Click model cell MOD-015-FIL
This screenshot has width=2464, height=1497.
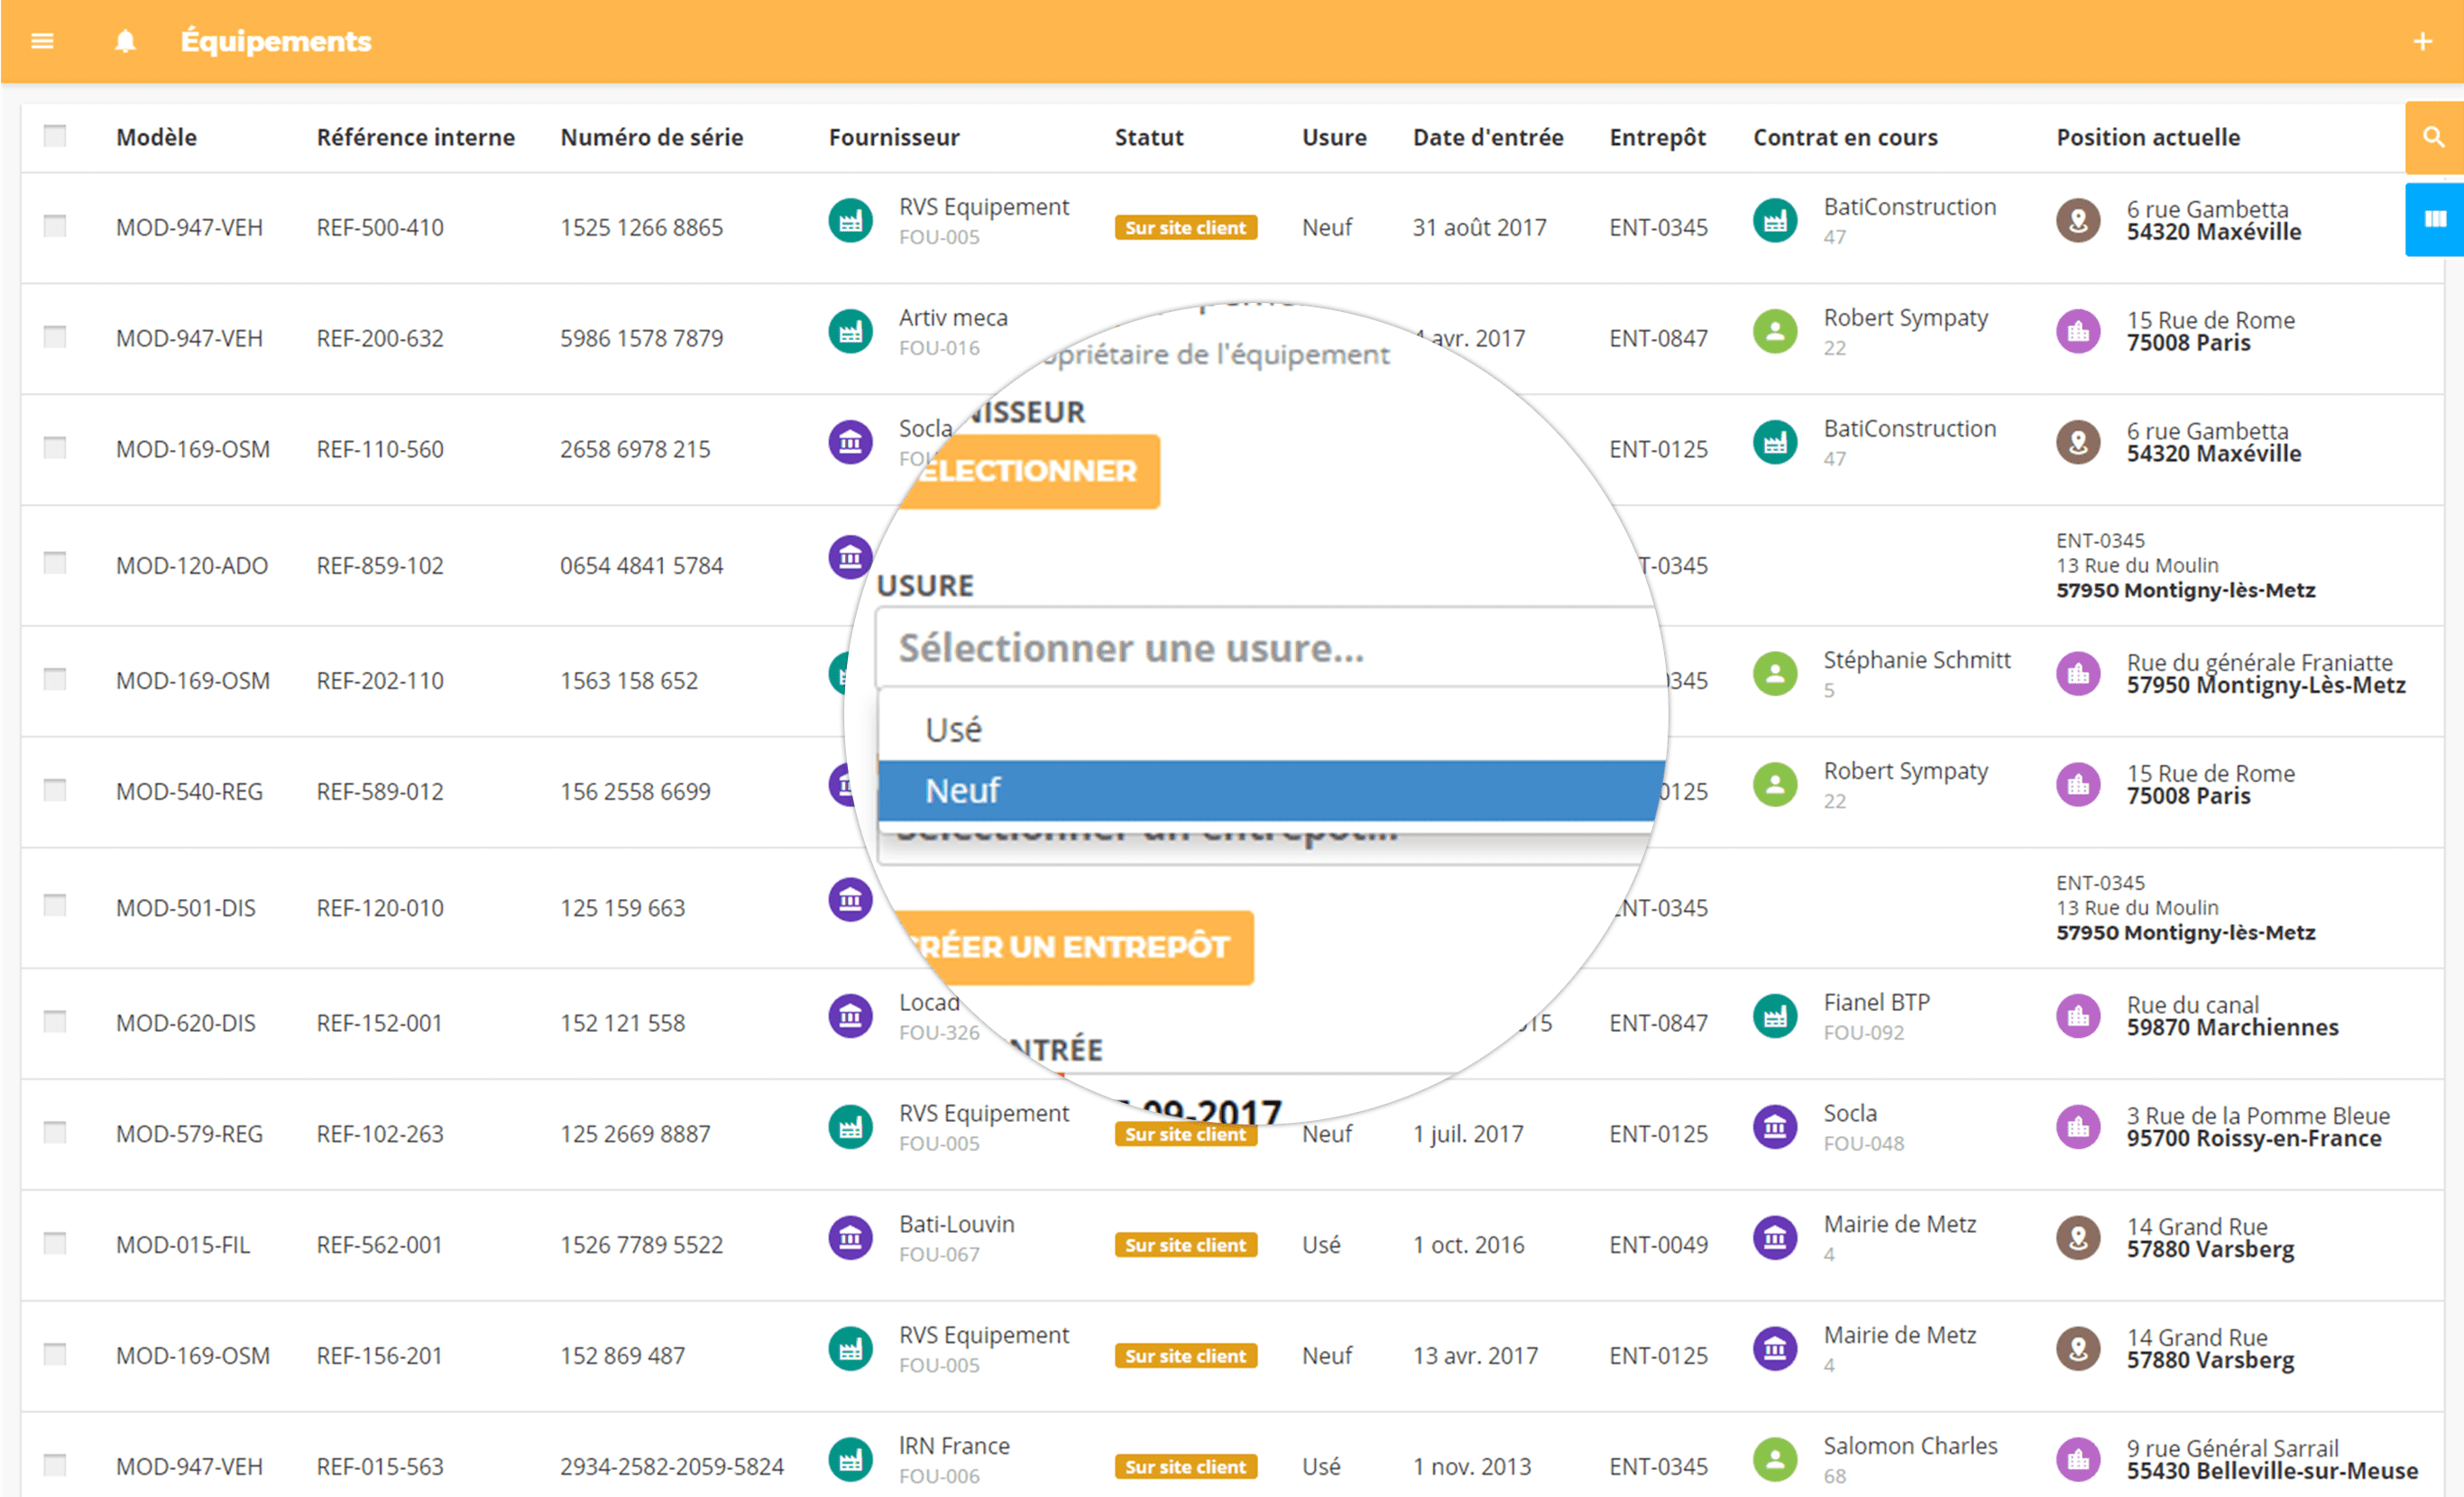coord(183,1245)
